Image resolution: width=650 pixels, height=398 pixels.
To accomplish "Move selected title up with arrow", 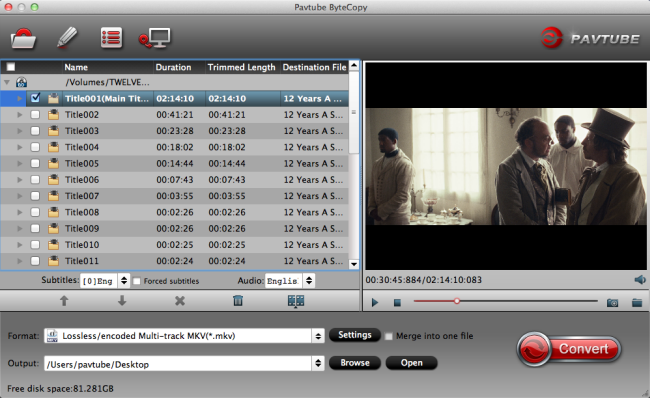I will [x=64, y=301].
